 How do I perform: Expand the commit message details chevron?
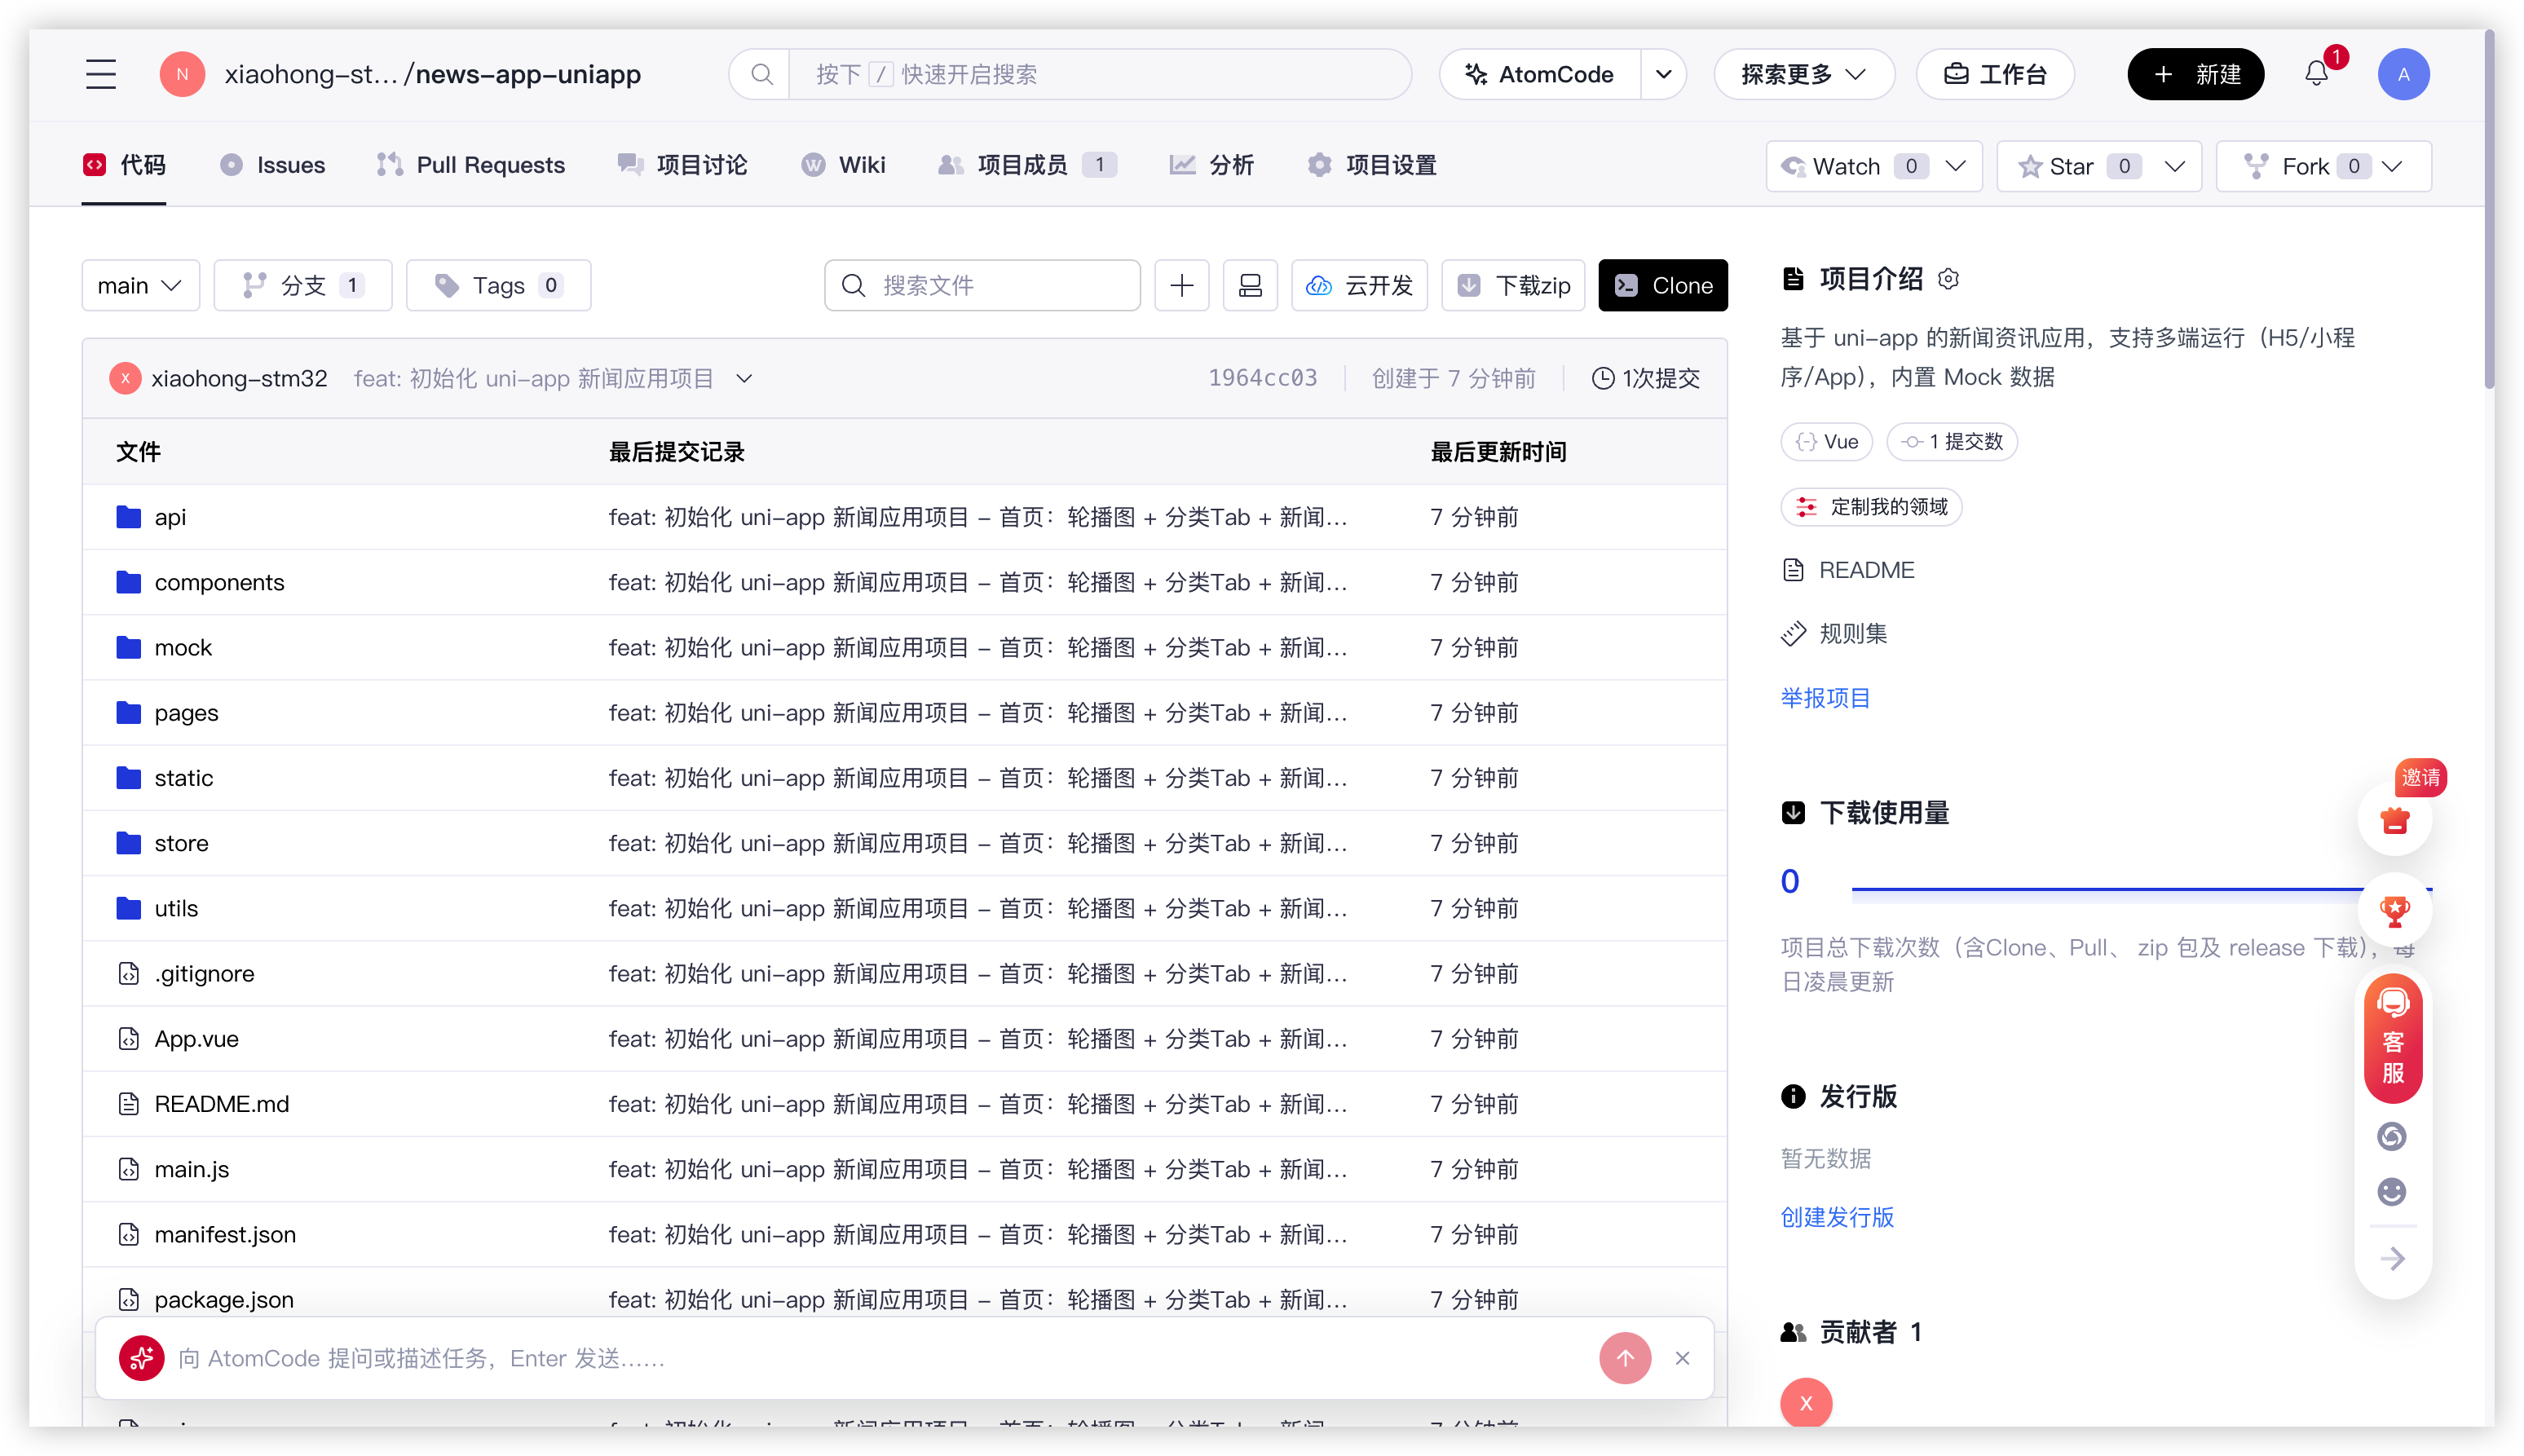coord(744,378)
